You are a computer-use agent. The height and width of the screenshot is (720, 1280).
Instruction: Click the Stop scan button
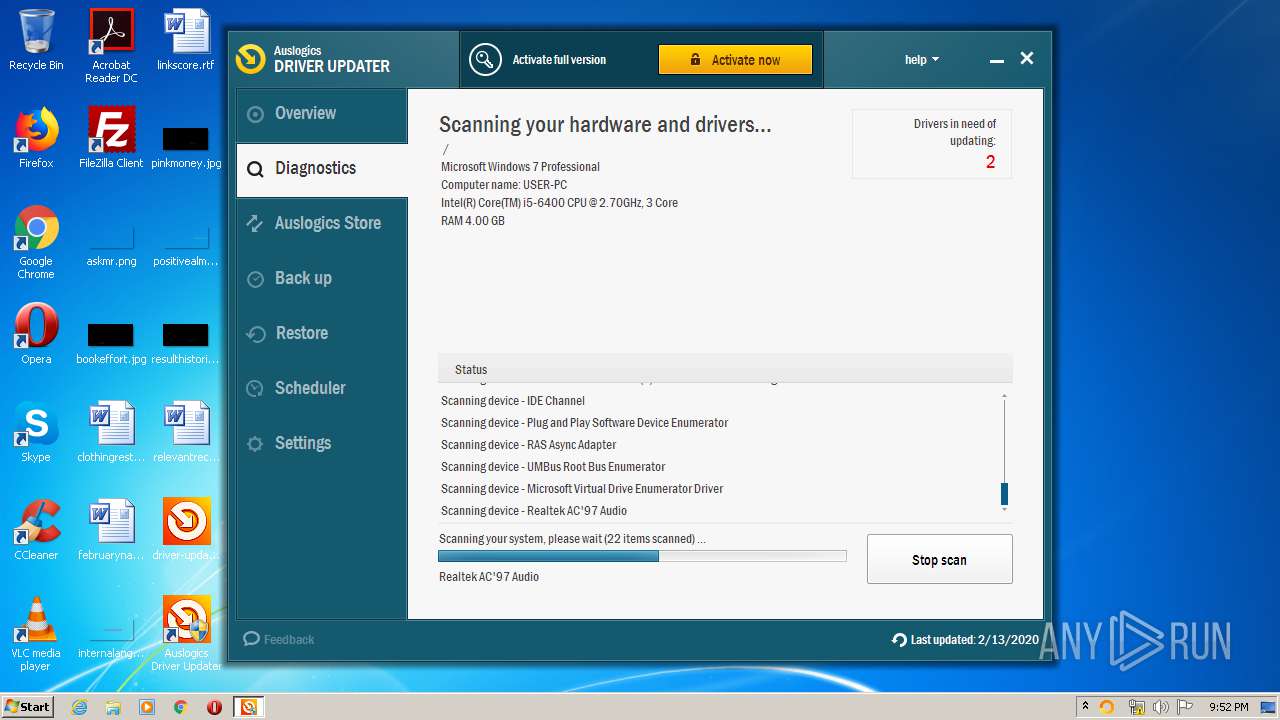coord(939,560)
